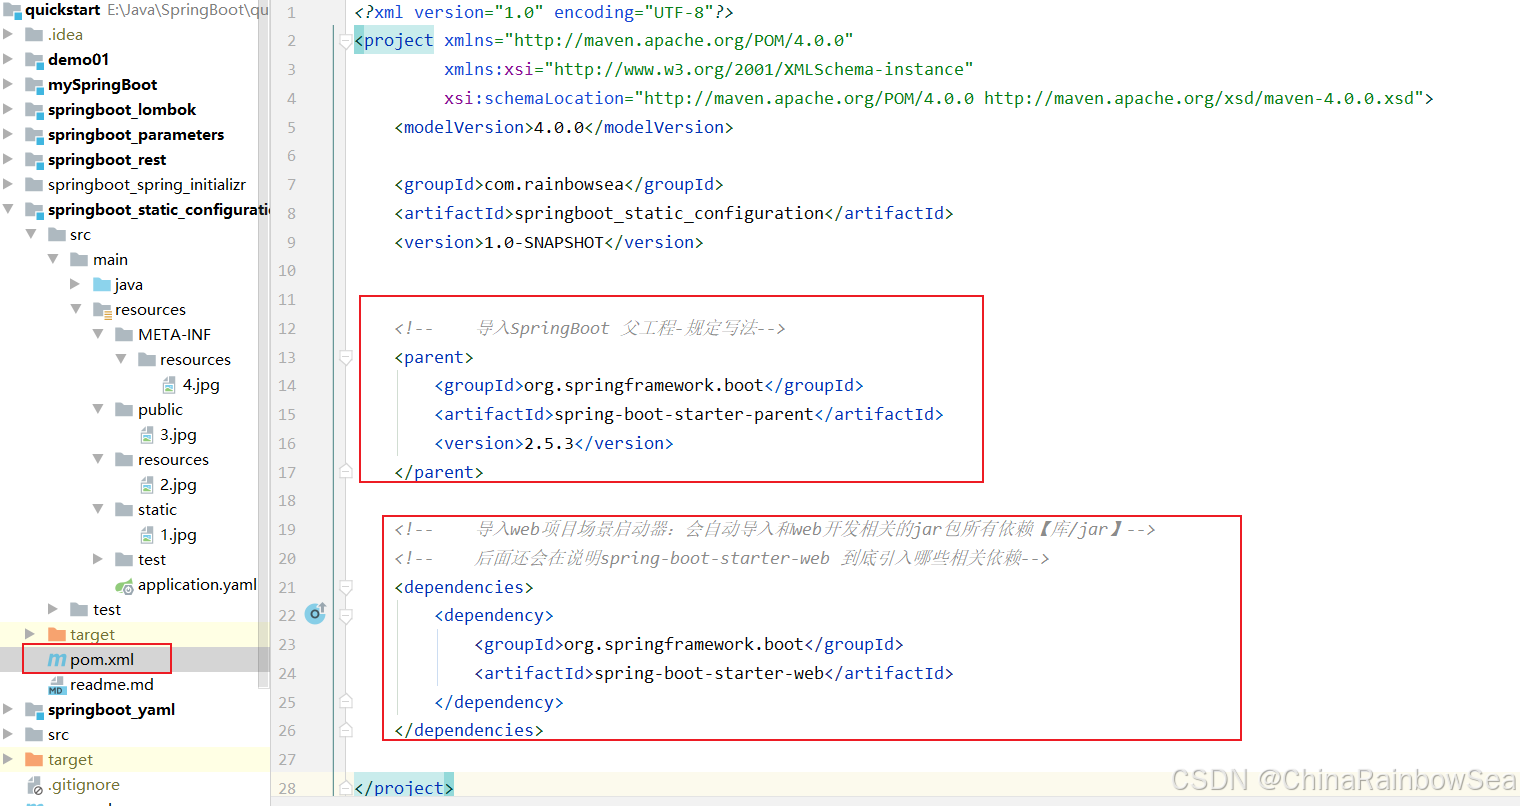Click the blue dependency gutter icon beside line 22

[x=316, y=615]
